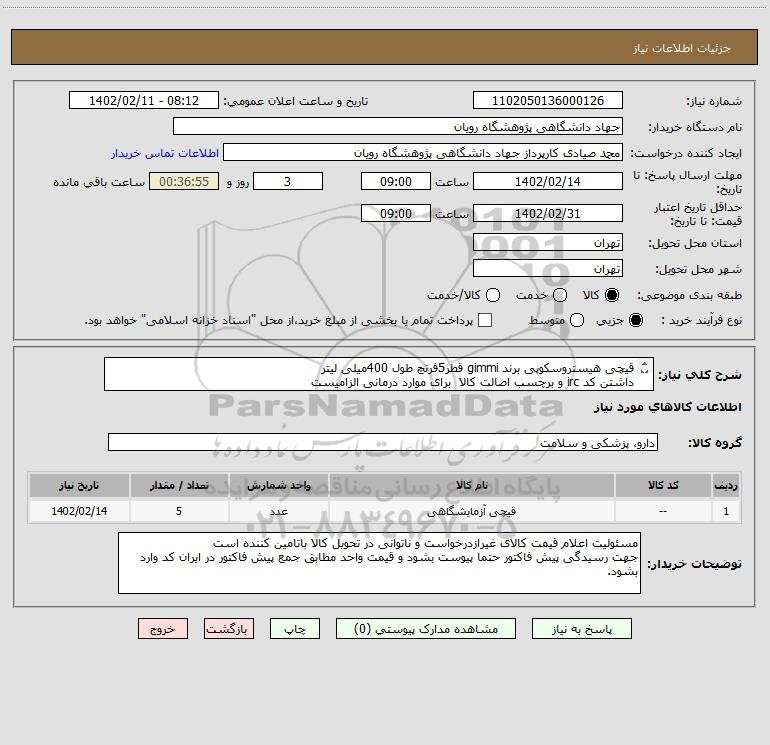Screen dimensions: 770x745
Task: Click the delivery city تهران field
Action: coord(548,268)
